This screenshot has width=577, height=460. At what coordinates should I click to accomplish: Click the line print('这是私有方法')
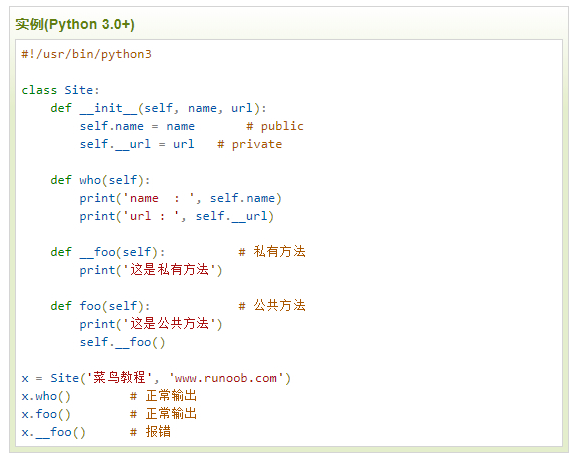pyautogui.click(x=151, y=270)
